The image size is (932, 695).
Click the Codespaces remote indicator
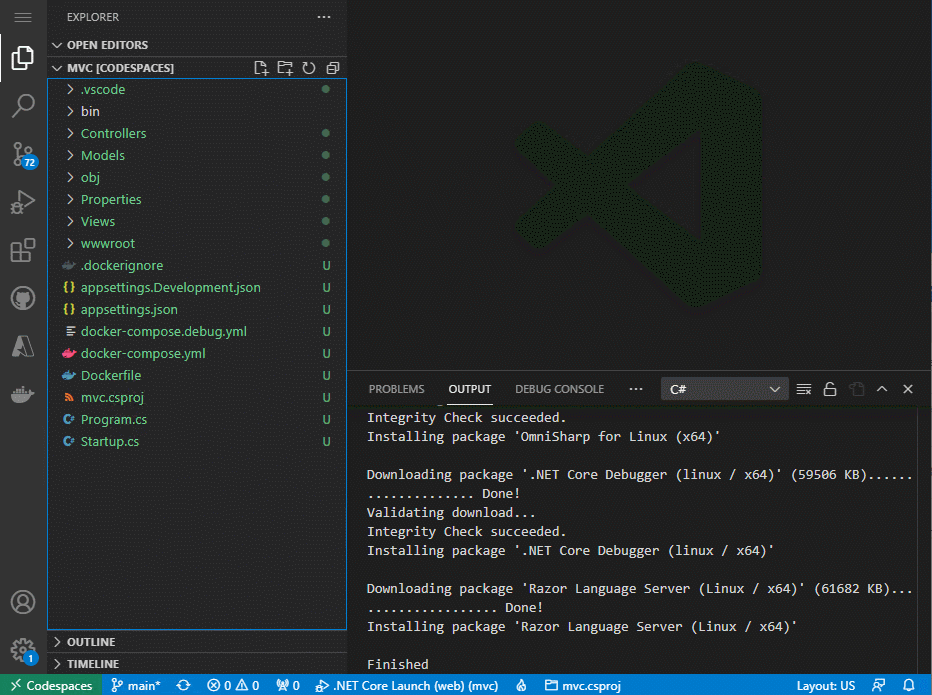(51, 685)
